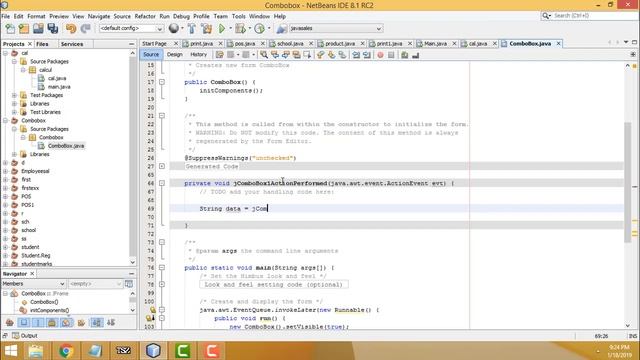Toggle Sort by Source in Navigator
This screenshot has width=640, height=360.
point(111,322)
